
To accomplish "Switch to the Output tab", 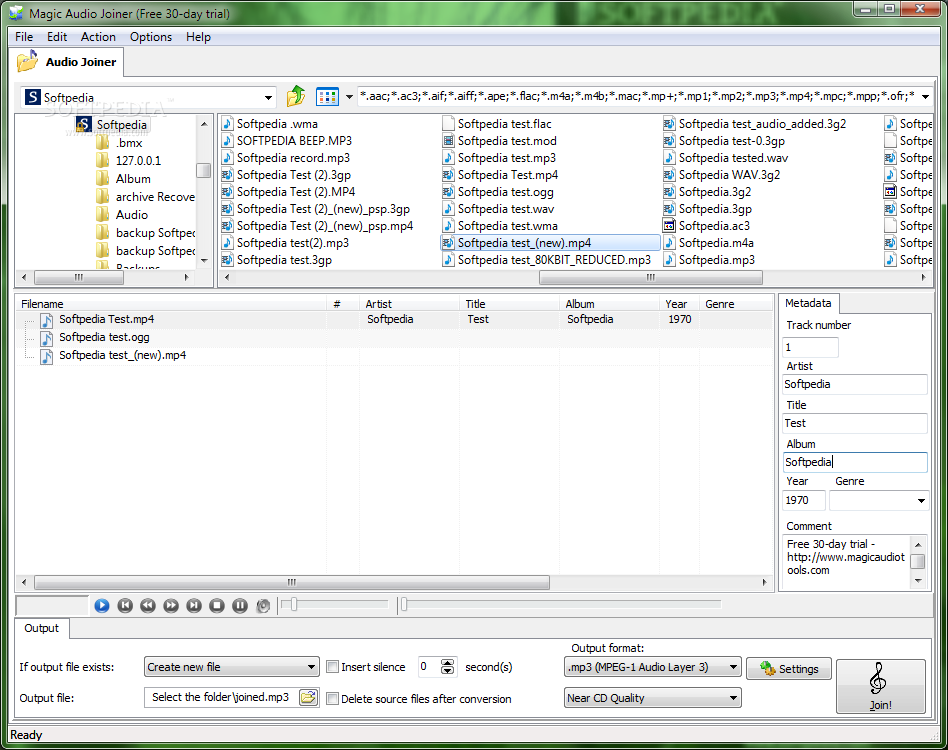I will pos(42,629).
